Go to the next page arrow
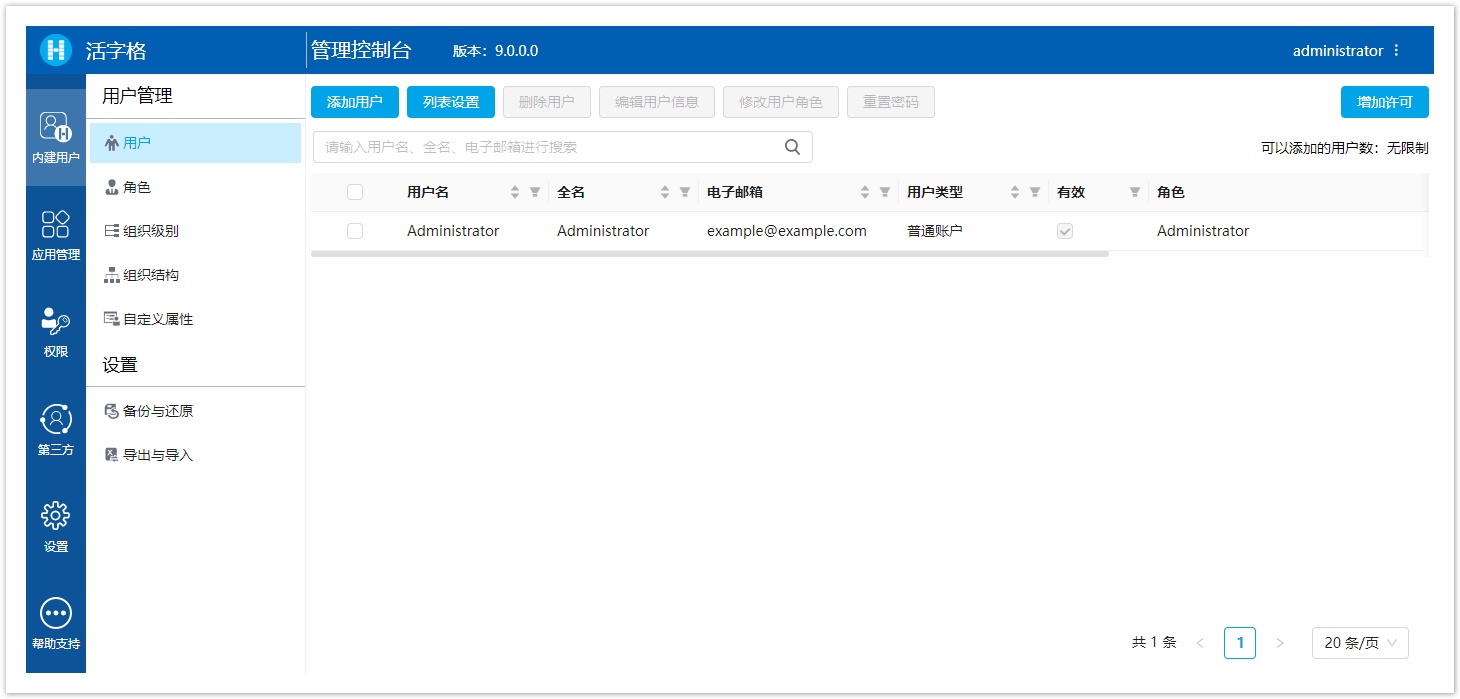Viewport: 1460px width, 699px height. point(1280,643)
